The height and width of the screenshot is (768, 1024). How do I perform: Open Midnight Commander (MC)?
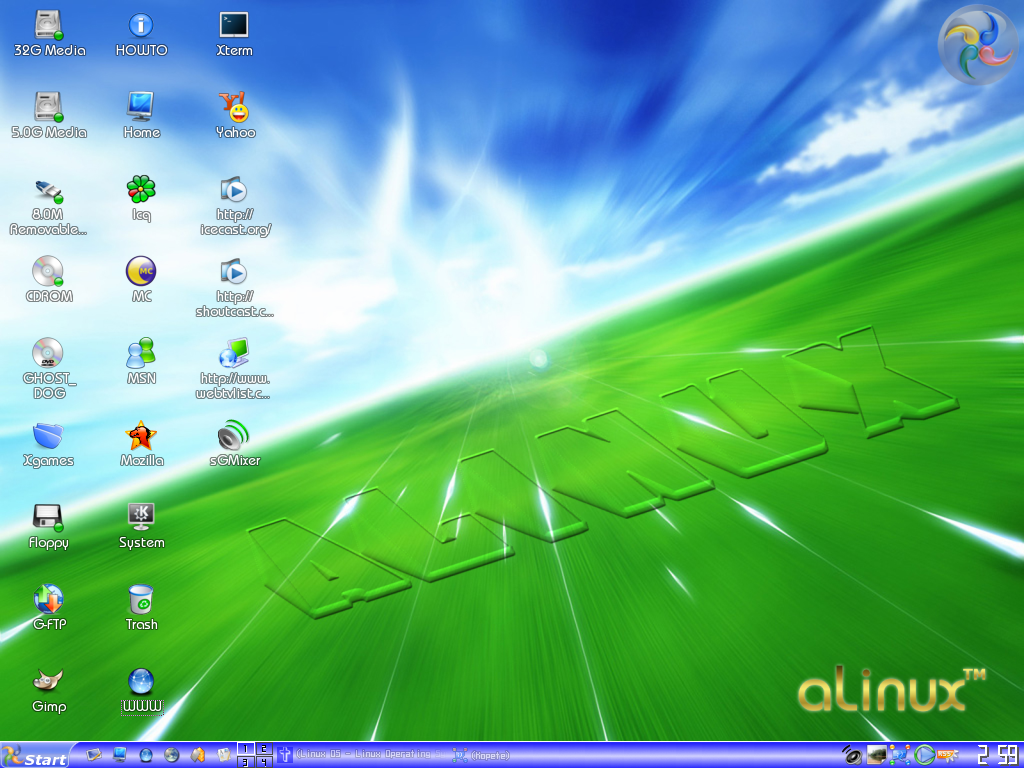[141, 272]
